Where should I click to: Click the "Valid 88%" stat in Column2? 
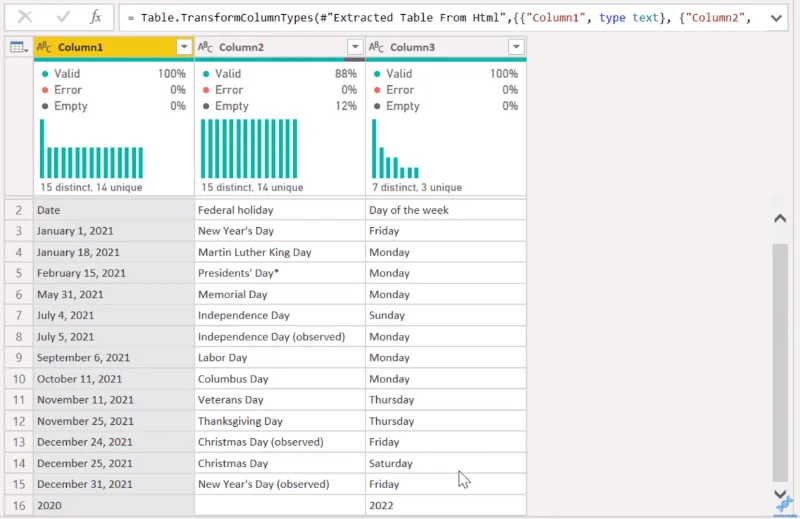click(280, 73)
